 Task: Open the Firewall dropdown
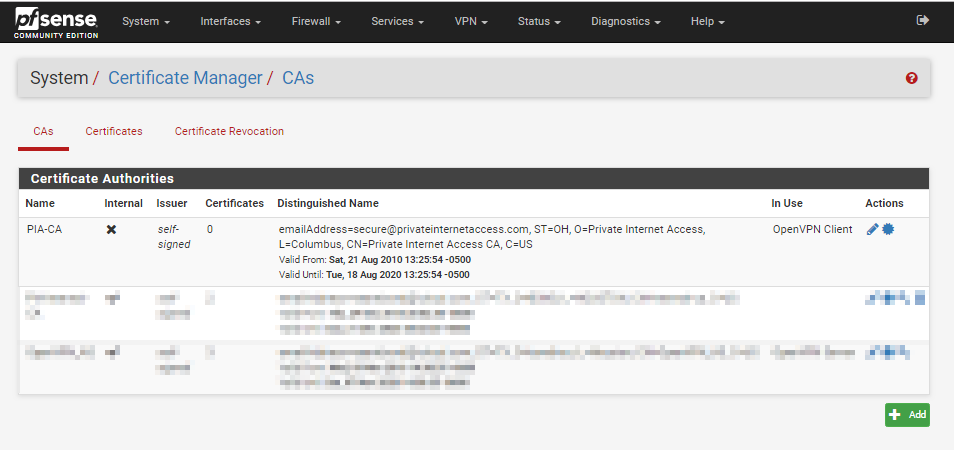click(316, 21)
